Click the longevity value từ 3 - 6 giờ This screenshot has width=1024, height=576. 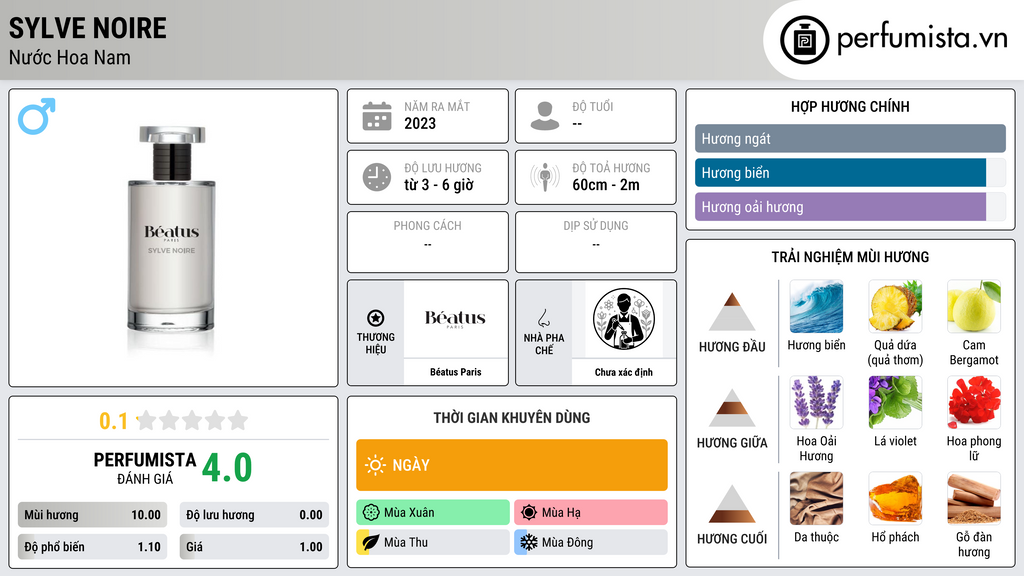pyautogui.click(x=439, y=185)
